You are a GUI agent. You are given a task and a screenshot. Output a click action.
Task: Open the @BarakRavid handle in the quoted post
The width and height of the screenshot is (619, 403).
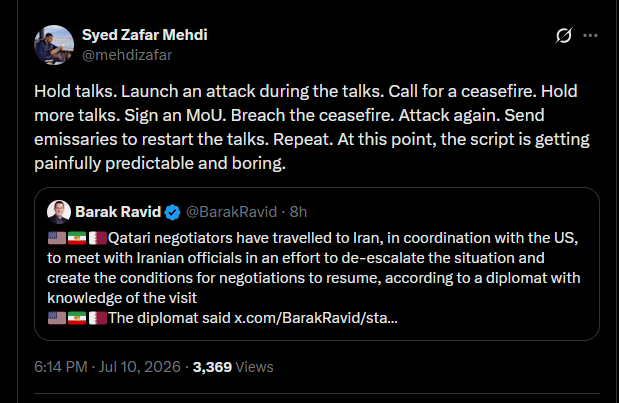pos(231,212)
